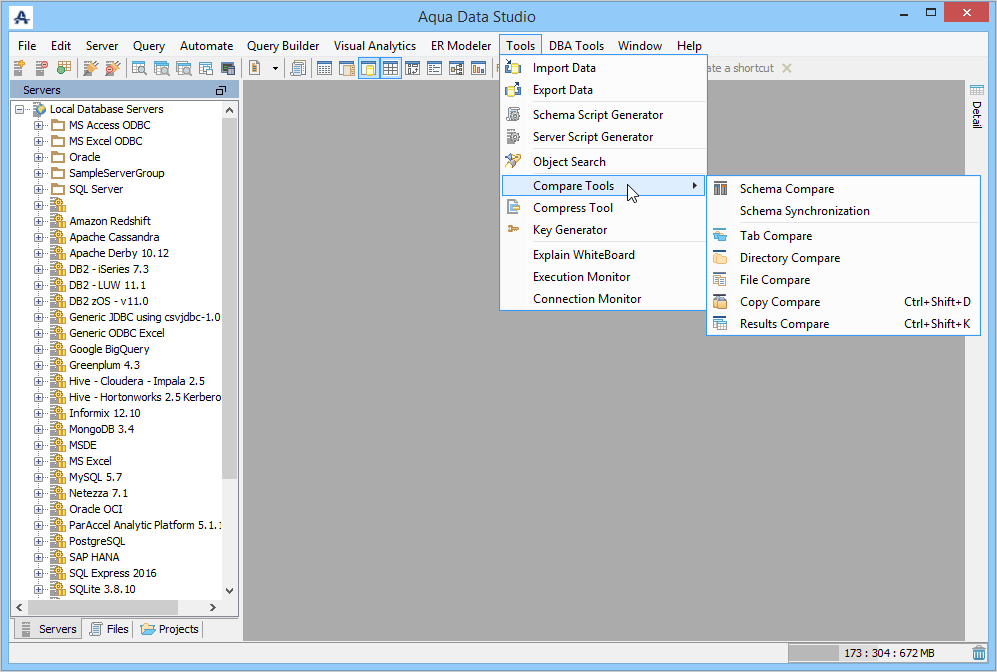Click the Object Search icon

coord(513,161)
